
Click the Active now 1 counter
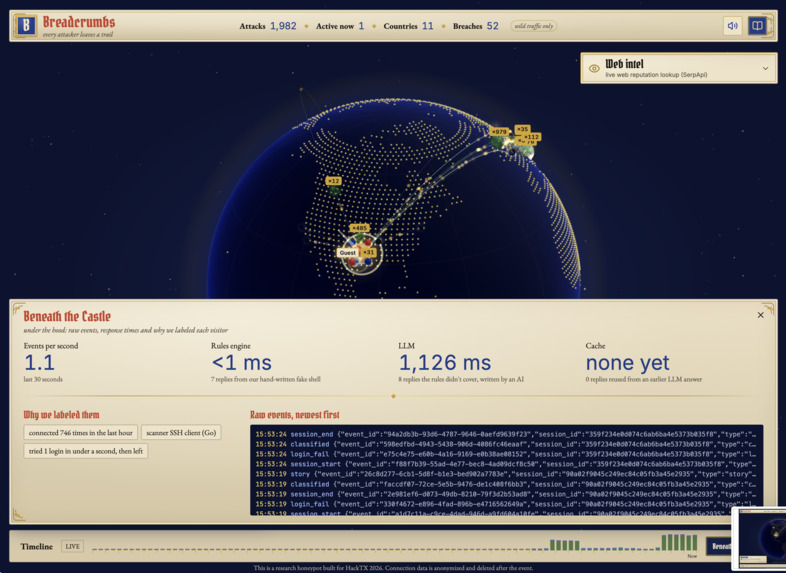coord(340,26)
